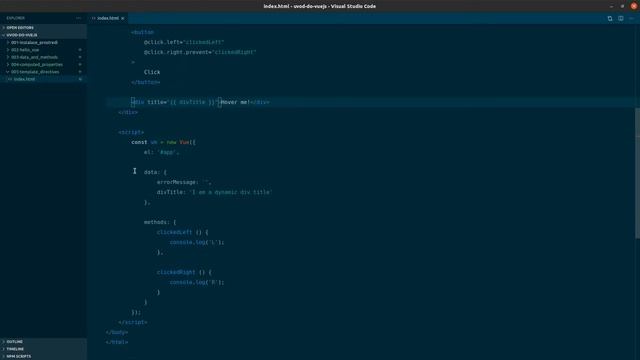
Task: Click the @click.right.prevent attribute line
Action: coord(200,52)
